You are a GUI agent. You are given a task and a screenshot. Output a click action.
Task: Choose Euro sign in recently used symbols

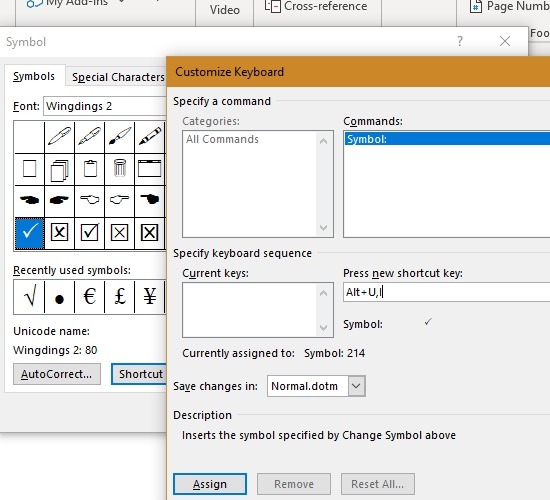pos(89,297)
